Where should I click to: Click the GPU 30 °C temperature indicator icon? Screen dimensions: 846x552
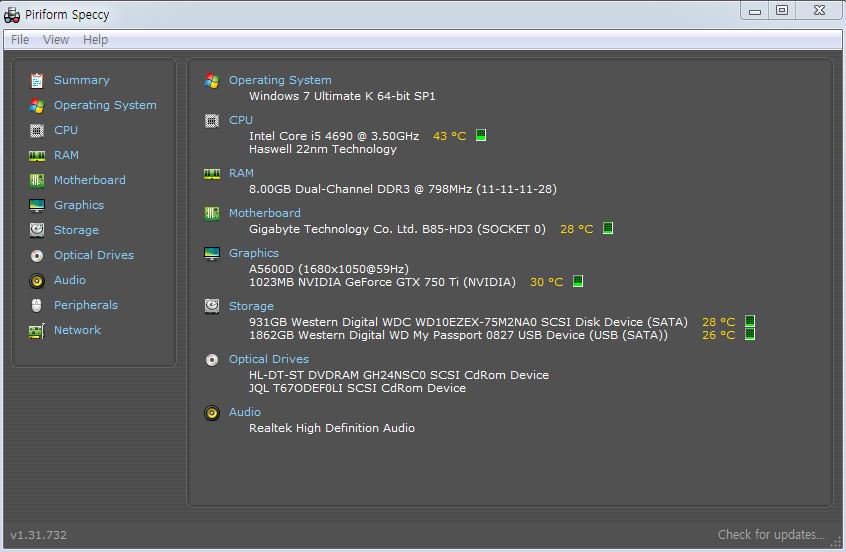[577, 281]
